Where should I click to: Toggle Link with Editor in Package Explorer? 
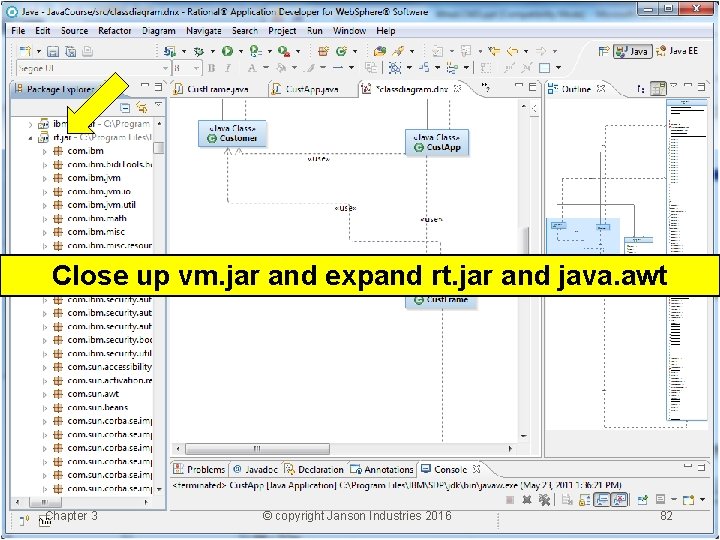(142, 108)
